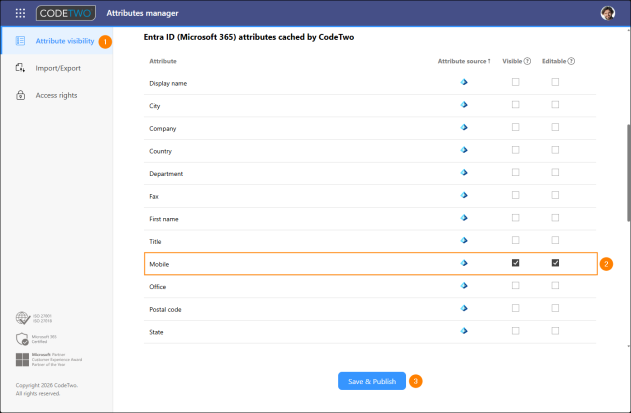
Task: Click the CodeTwo logo
Action: coord(66,13)
